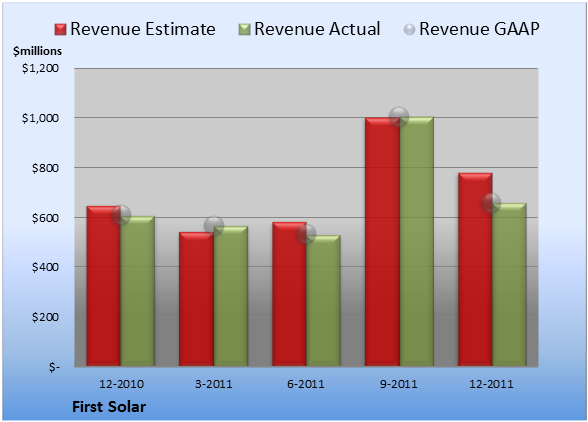The height and width of the screenshot is (422, 588).
Task: Select the red estimate bar for 9-2011
Action: [382, 242]
